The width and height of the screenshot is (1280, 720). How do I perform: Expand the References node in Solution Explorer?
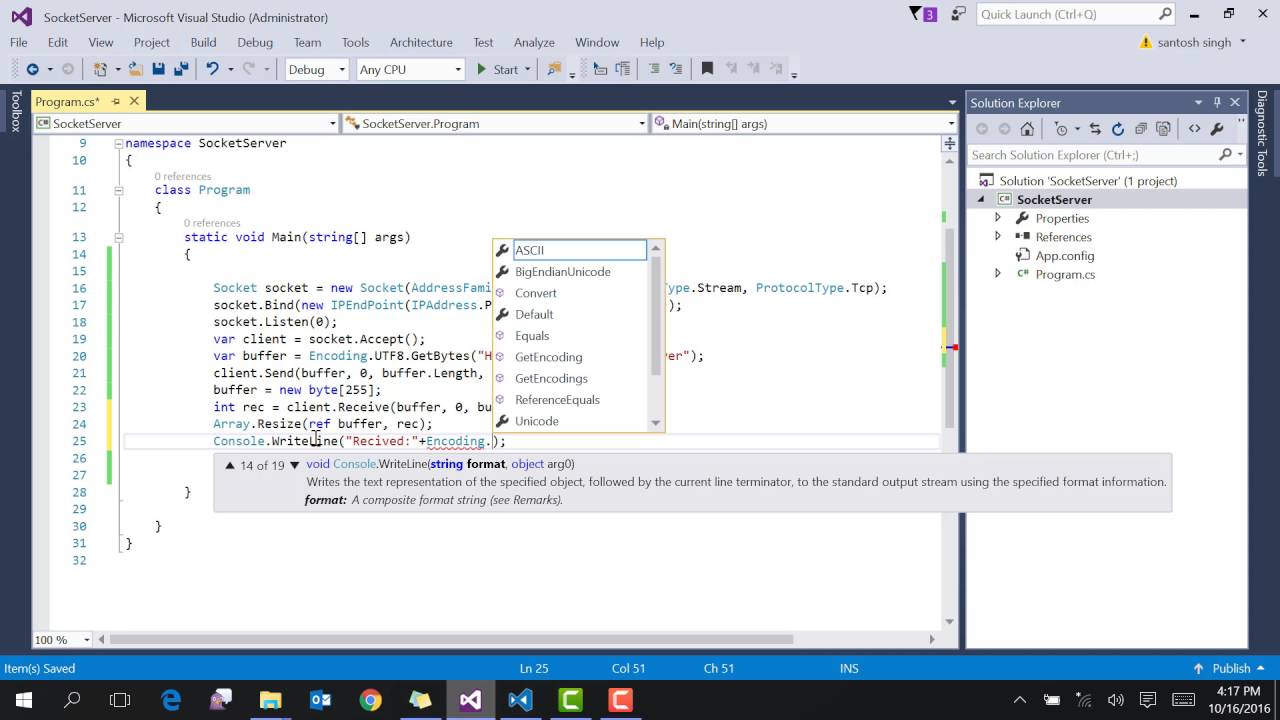click(x=997, y=237)
